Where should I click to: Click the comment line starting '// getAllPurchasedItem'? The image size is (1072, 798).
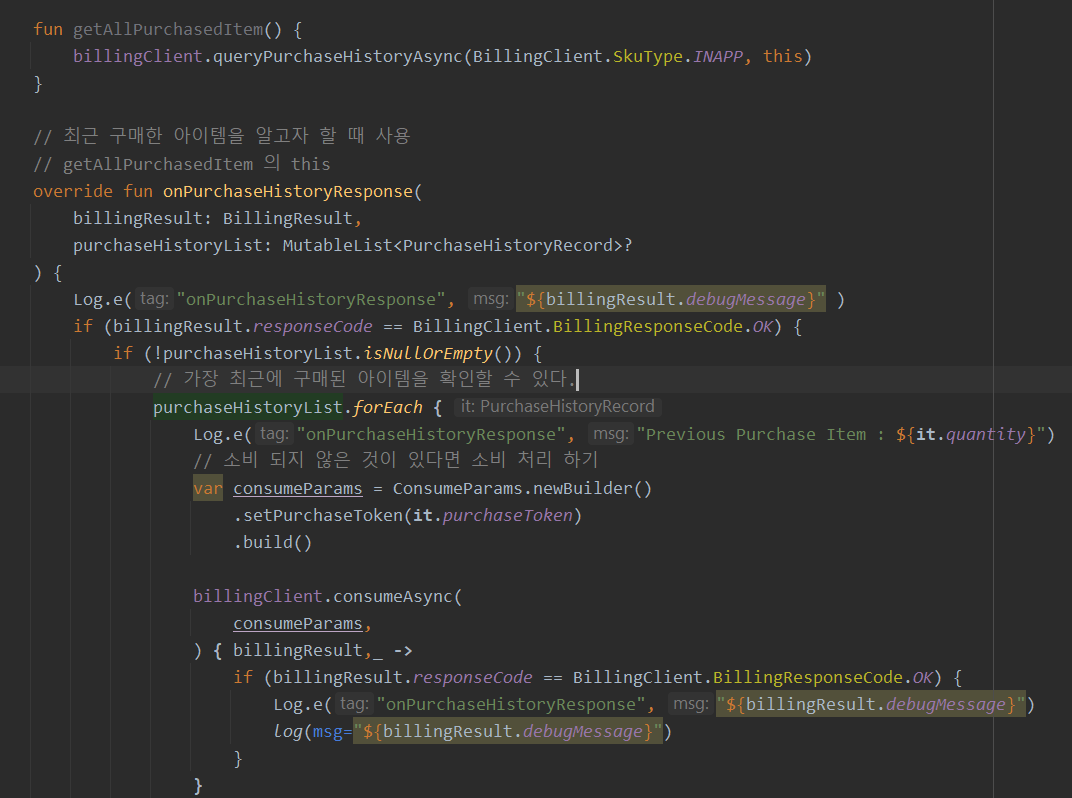(182, 164)
